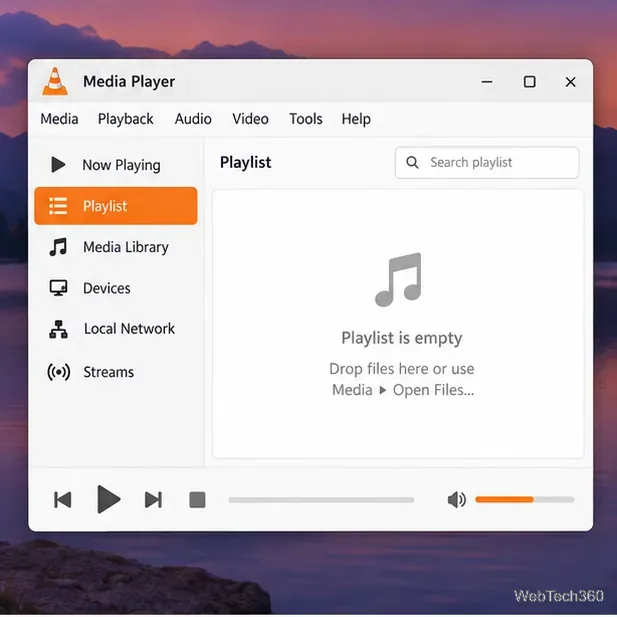Click the playback seek bar
Viewport: 617px width, 617px height.
(x=321, y=500)
